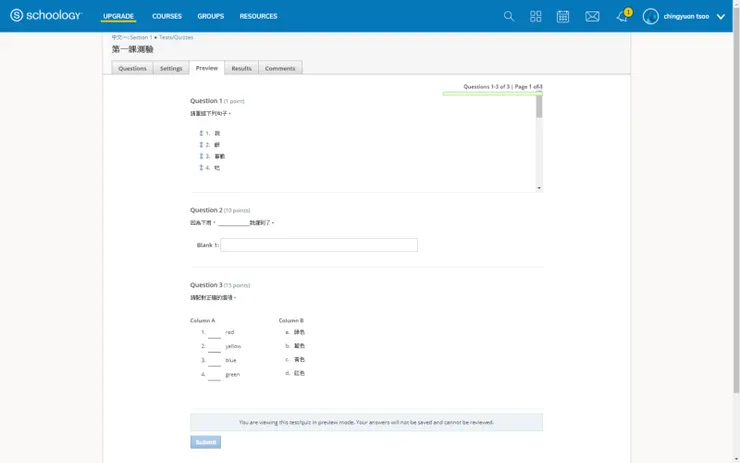Click the Submit button
This screenshot has height=463, width=740.
point(205,442)
